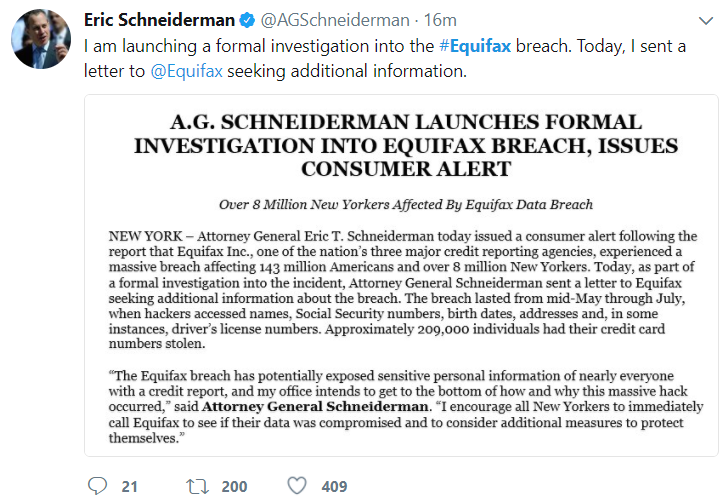The image size is (728, 504).
Task: Click the bold 'Attorney General Schneiderman' quote text
Action: [x=315, y=407]
